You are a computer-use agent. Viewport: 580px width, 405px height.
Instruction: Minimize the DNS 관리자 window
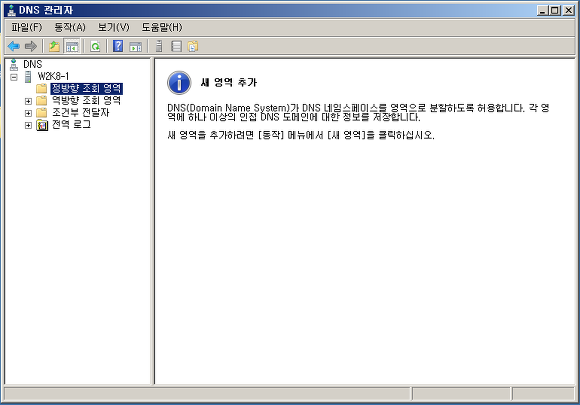(x=542, y=10)
